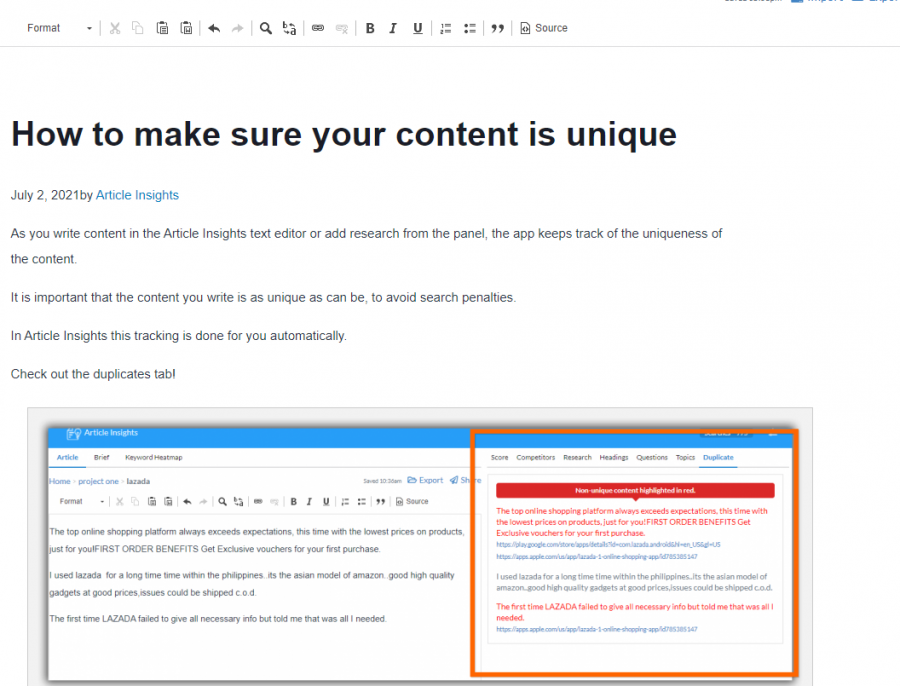Click the Unlink icon

click(x=342, y=28)
